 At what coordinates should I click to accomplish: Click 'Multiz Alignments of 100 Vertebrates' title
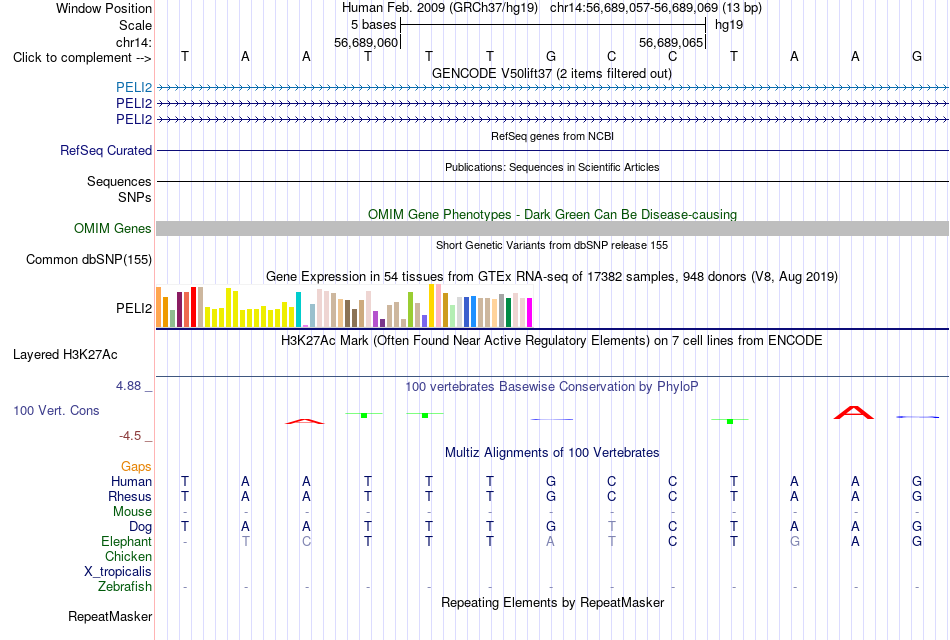[552, 453]
